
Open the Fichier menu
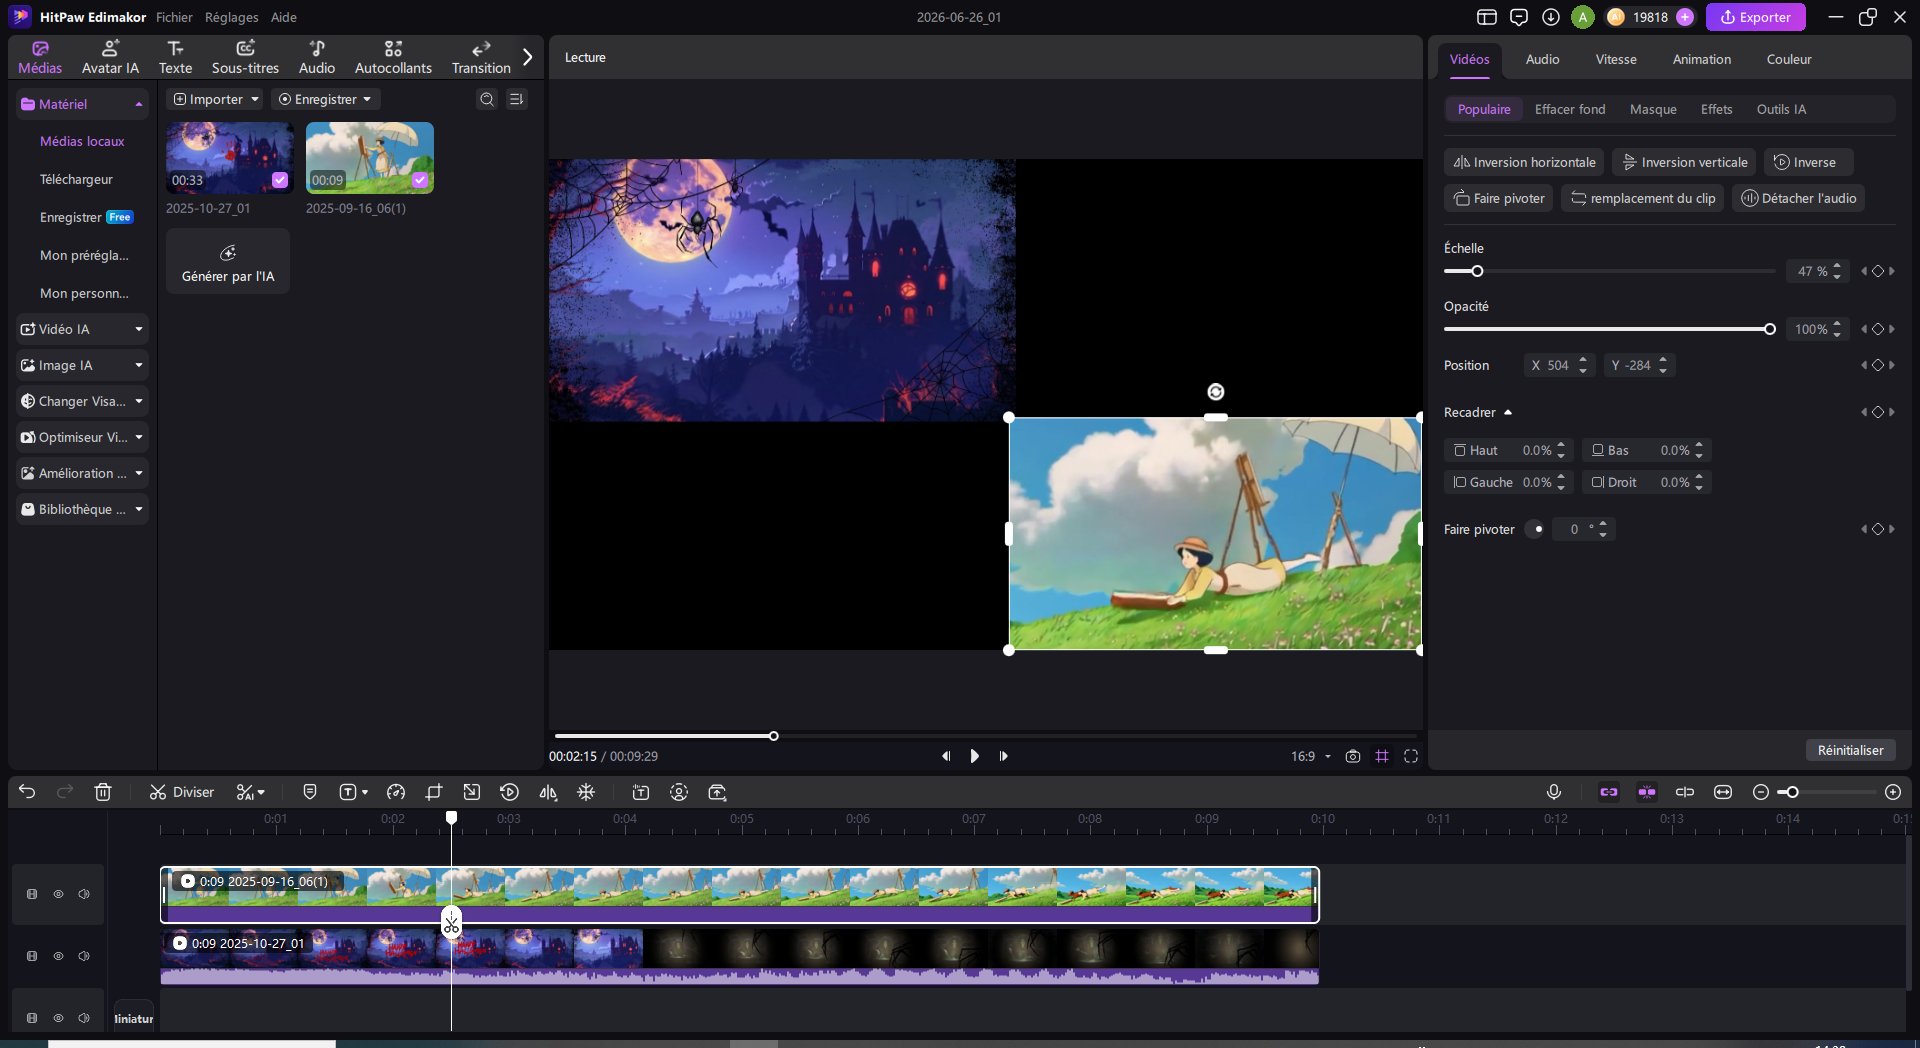coord(174,17)
